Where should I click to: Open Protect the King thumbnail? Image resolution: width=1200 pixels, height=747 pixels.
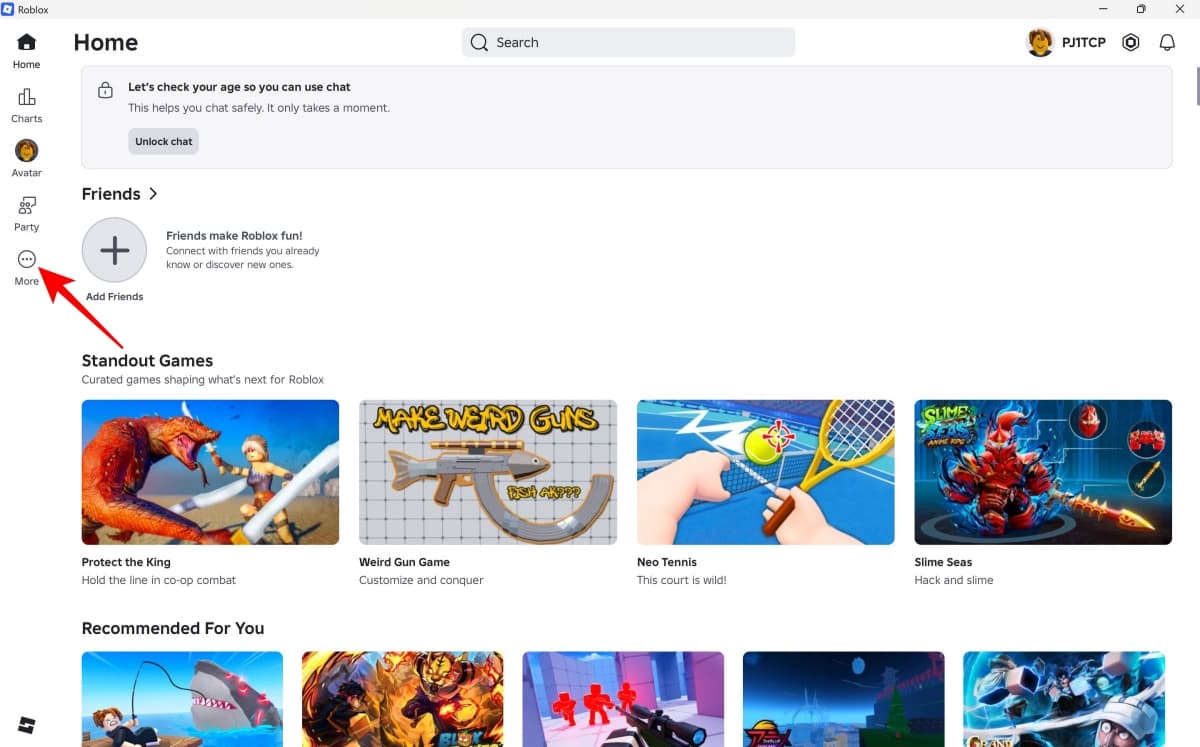(210, 472)
